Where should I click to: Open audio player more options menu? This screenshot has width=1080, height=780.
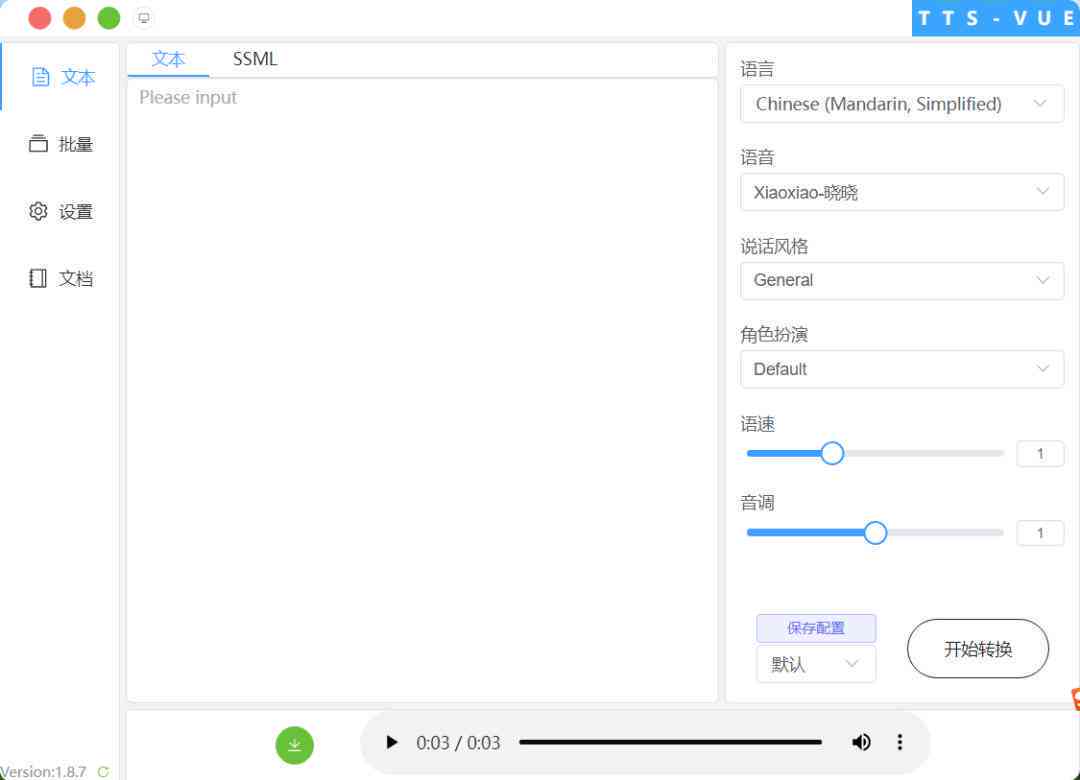pyautogui.click(x=900, y=742)
